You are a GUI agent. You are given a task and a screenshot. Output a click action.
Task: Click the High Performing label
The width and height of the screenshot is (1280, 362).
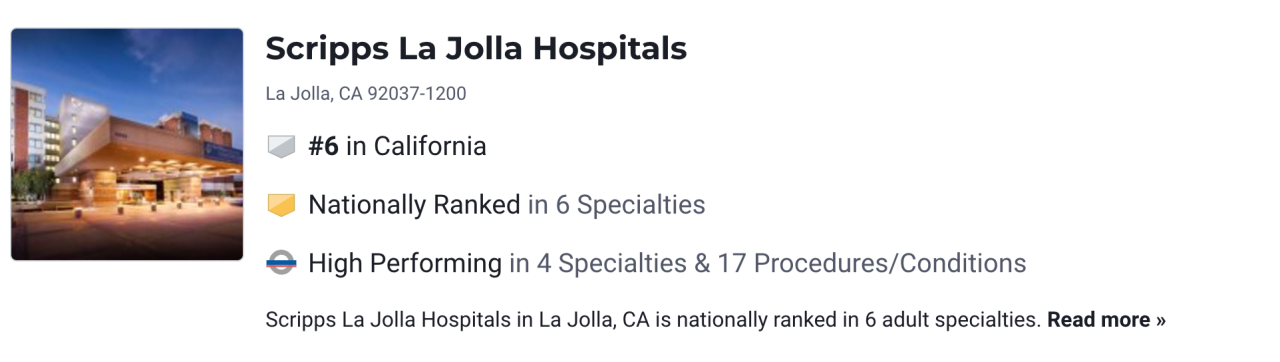tap(405, 264)
